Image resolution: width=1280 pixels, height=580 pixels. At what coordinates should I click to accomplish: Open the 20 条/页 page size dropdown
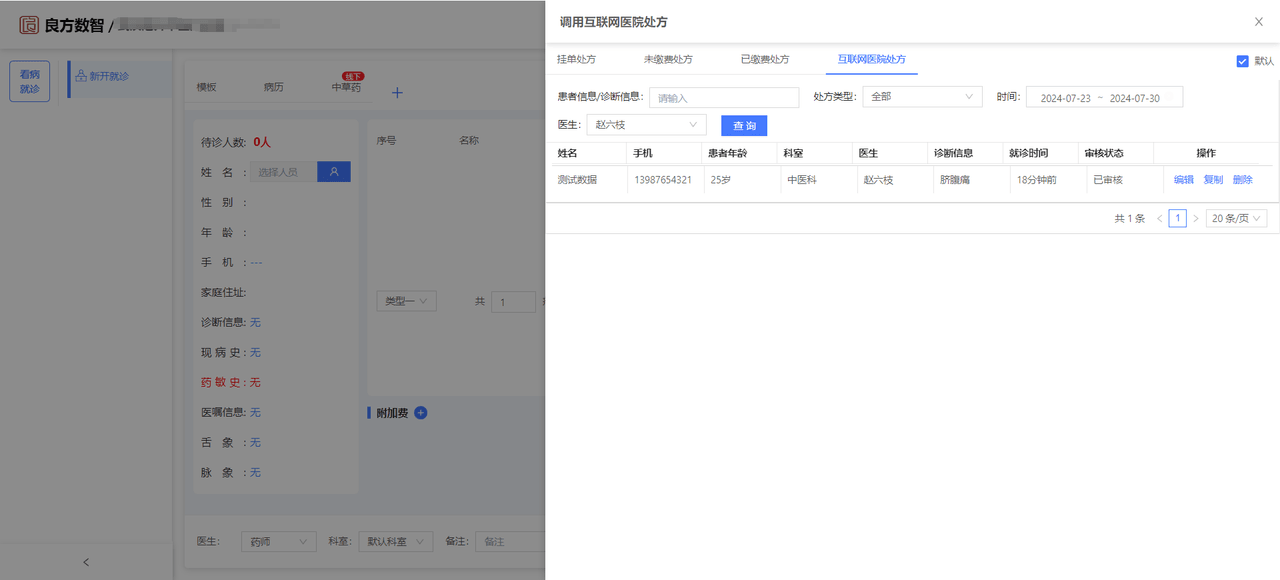[1236, 218]
